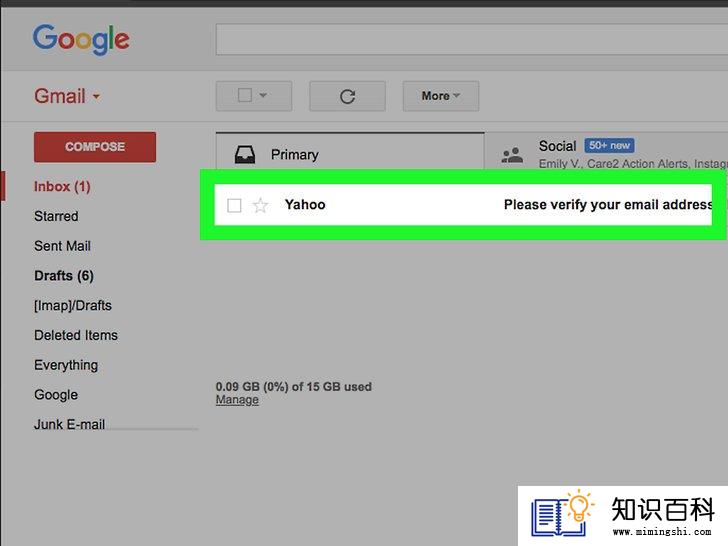Open the Inbox (1) folder
The image size is (728, 546).
[x=62, y=187]
